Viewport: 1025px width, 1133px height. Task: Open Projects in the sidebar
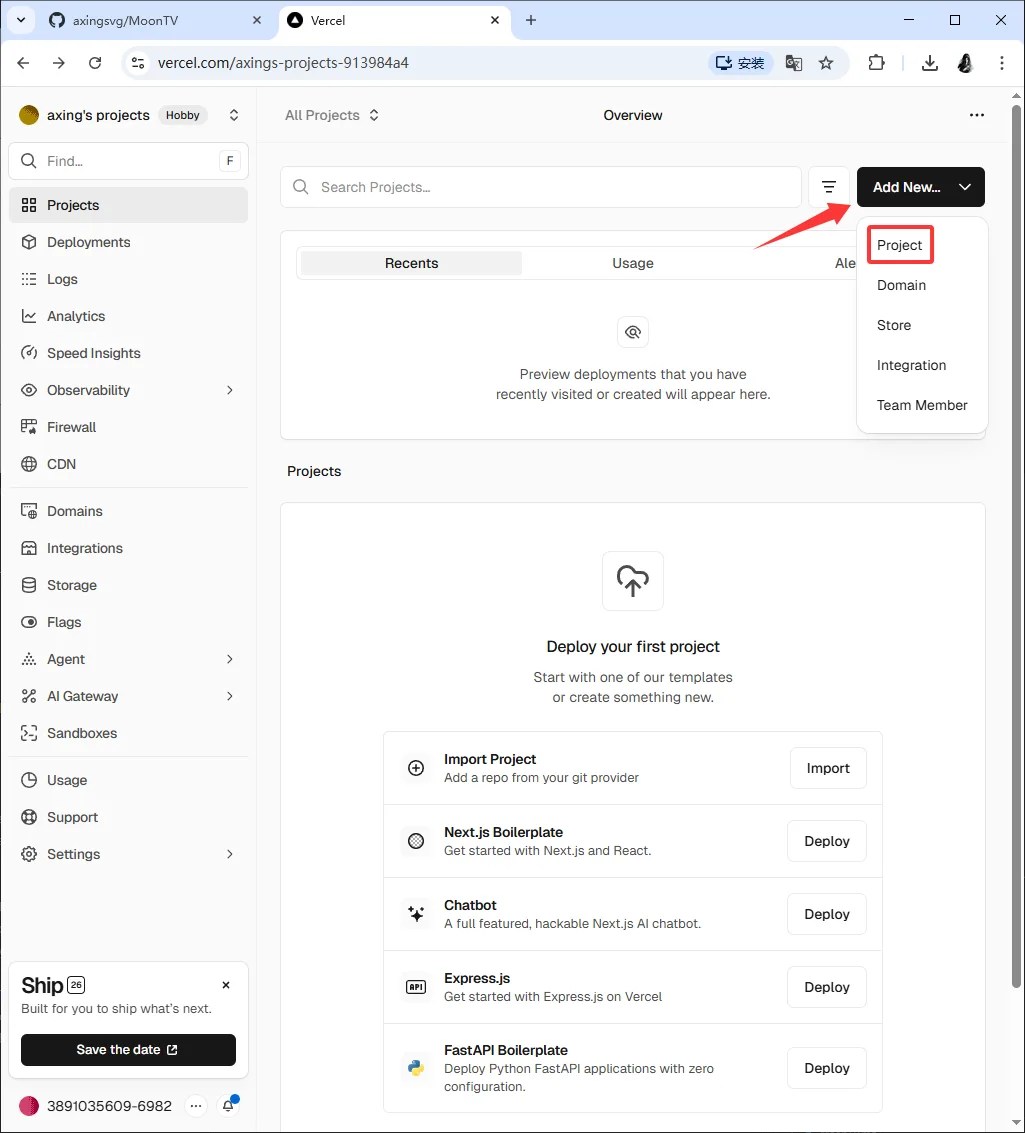pos(128,205)
